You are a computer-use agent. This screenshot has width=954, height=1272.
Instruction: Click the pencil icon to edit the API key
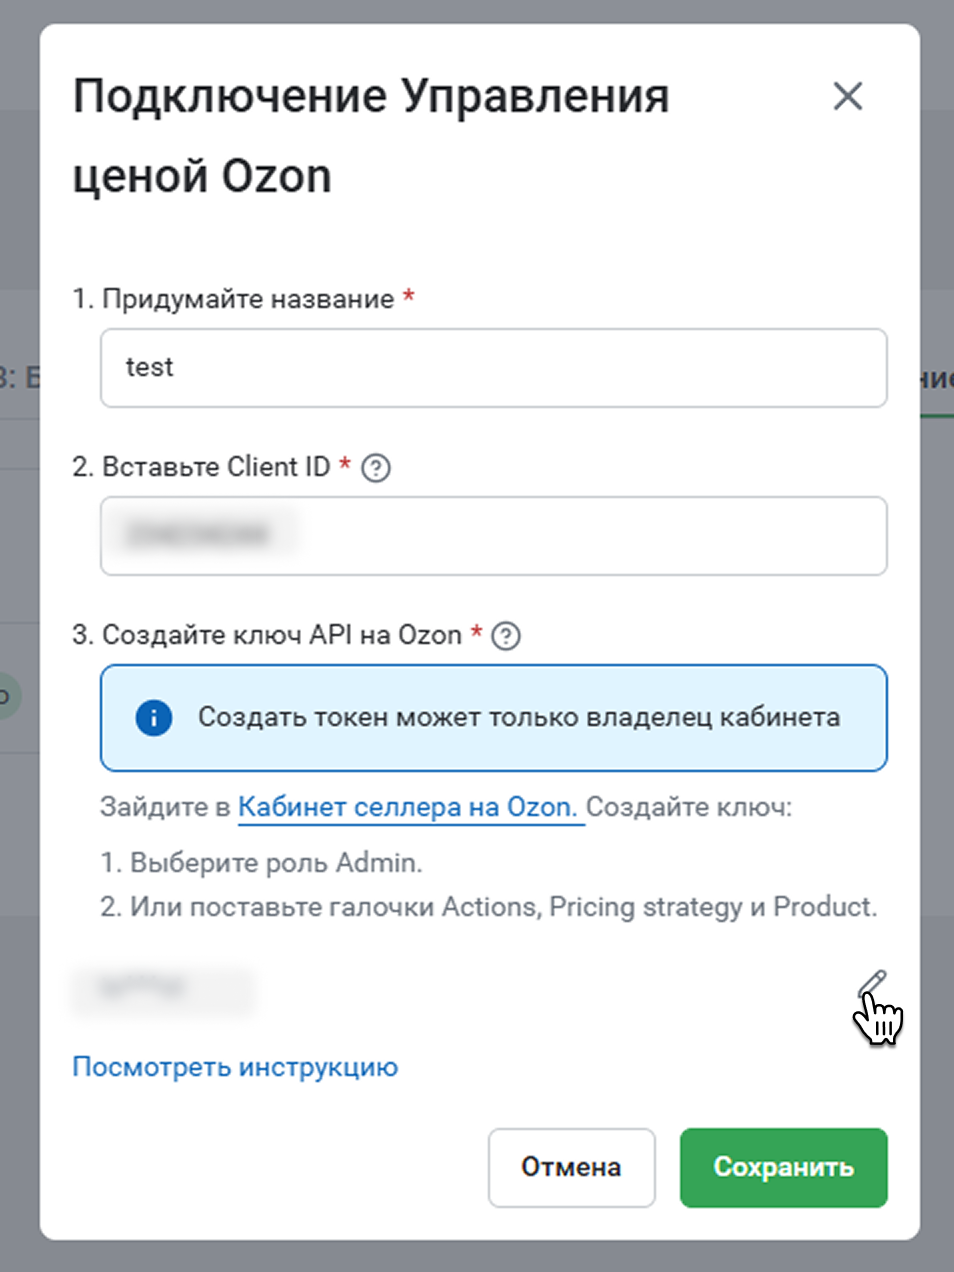(x=872, y=983)
